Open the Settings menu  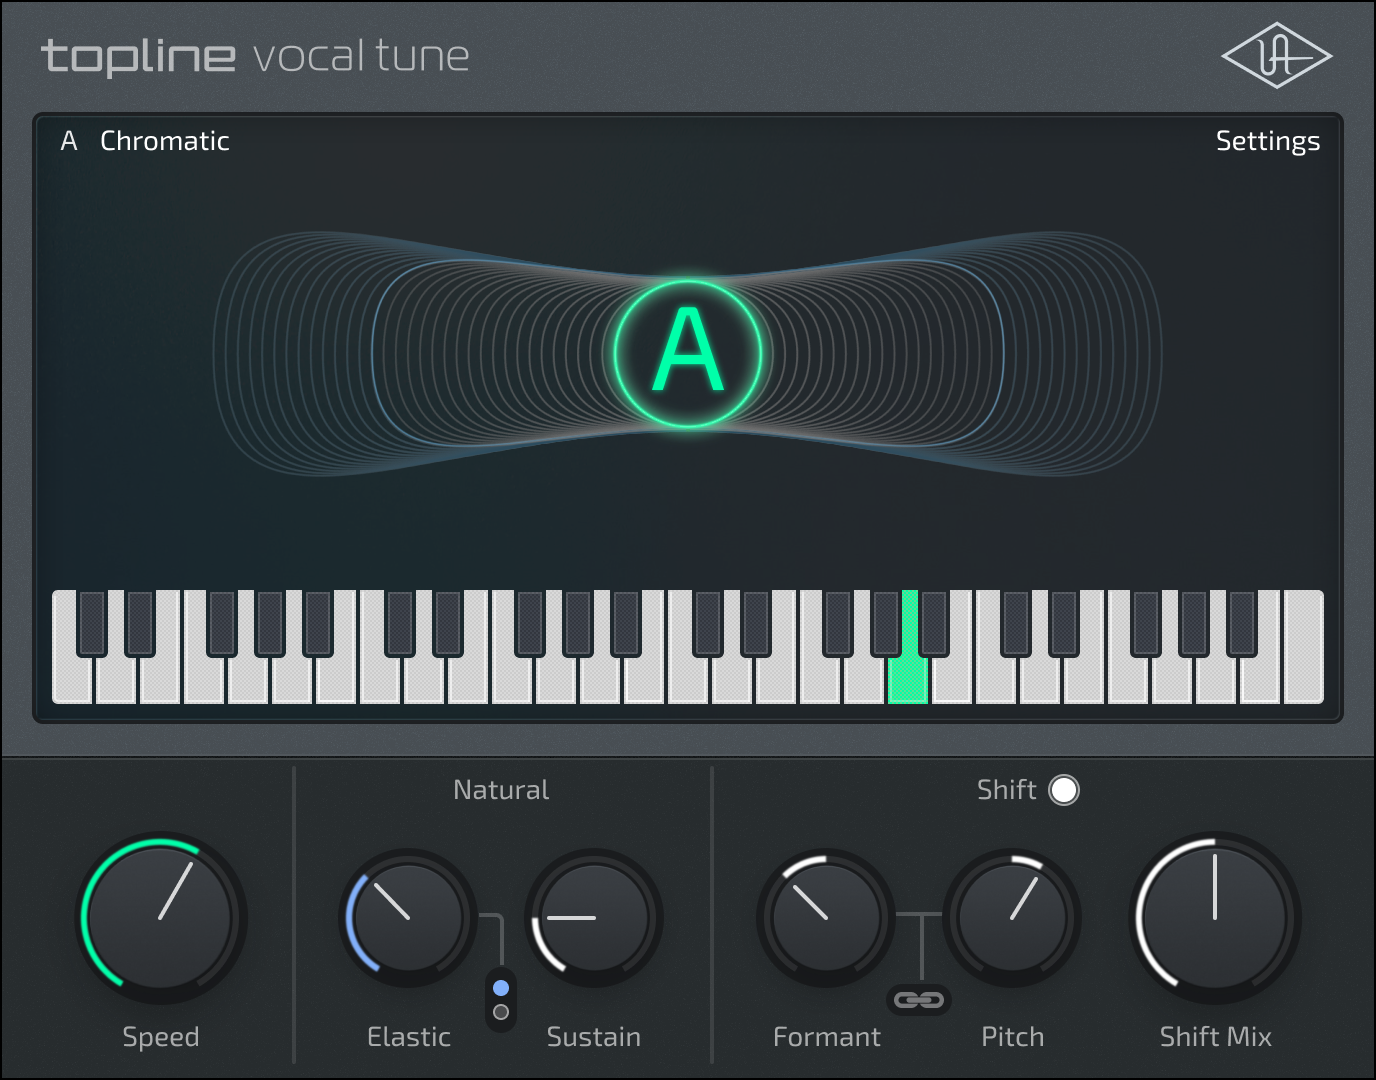1268,141
